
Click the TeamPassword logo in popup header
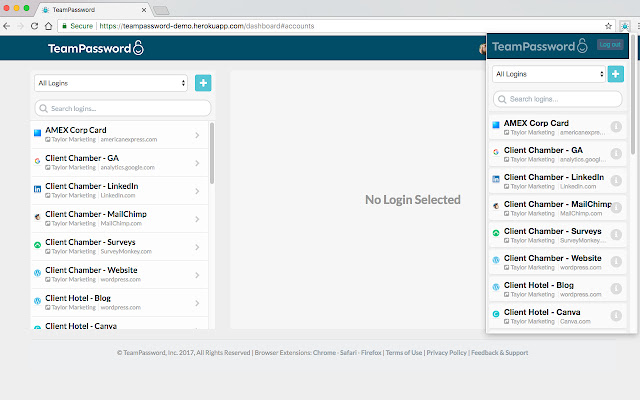(x=540, y=46)
